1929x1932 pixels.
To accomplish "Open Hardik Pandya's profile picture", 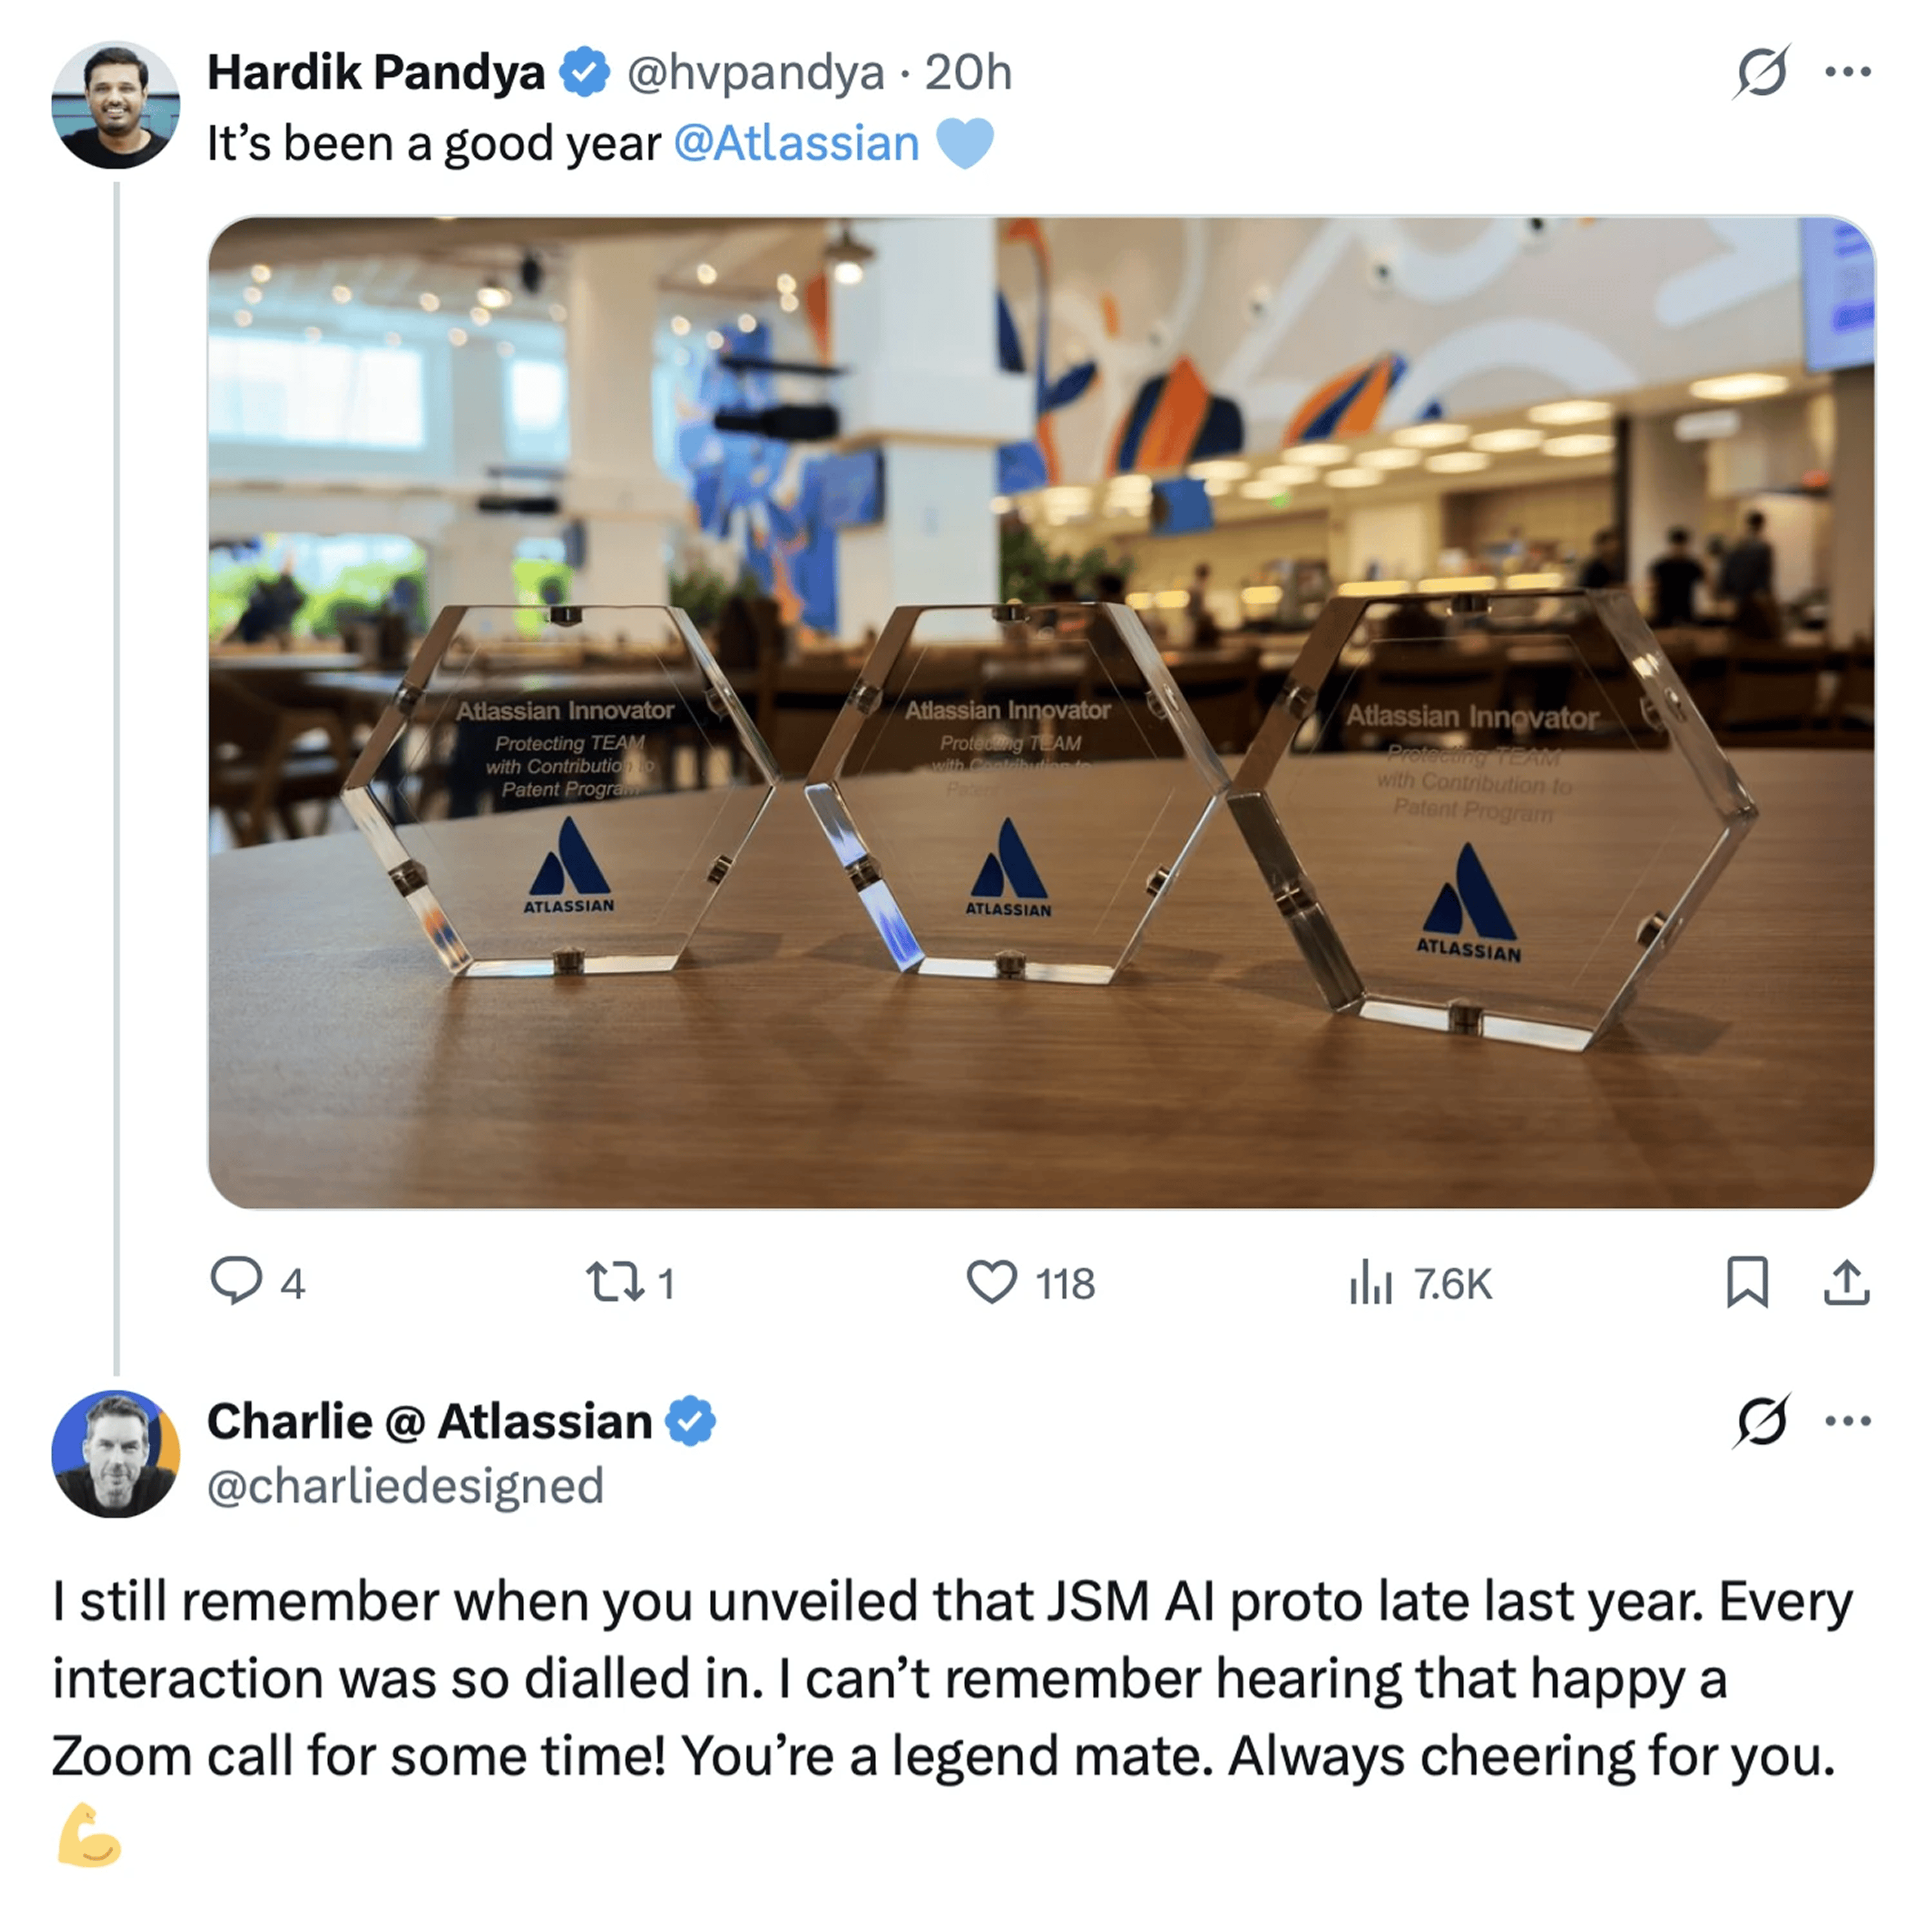I will pos(116,105).
